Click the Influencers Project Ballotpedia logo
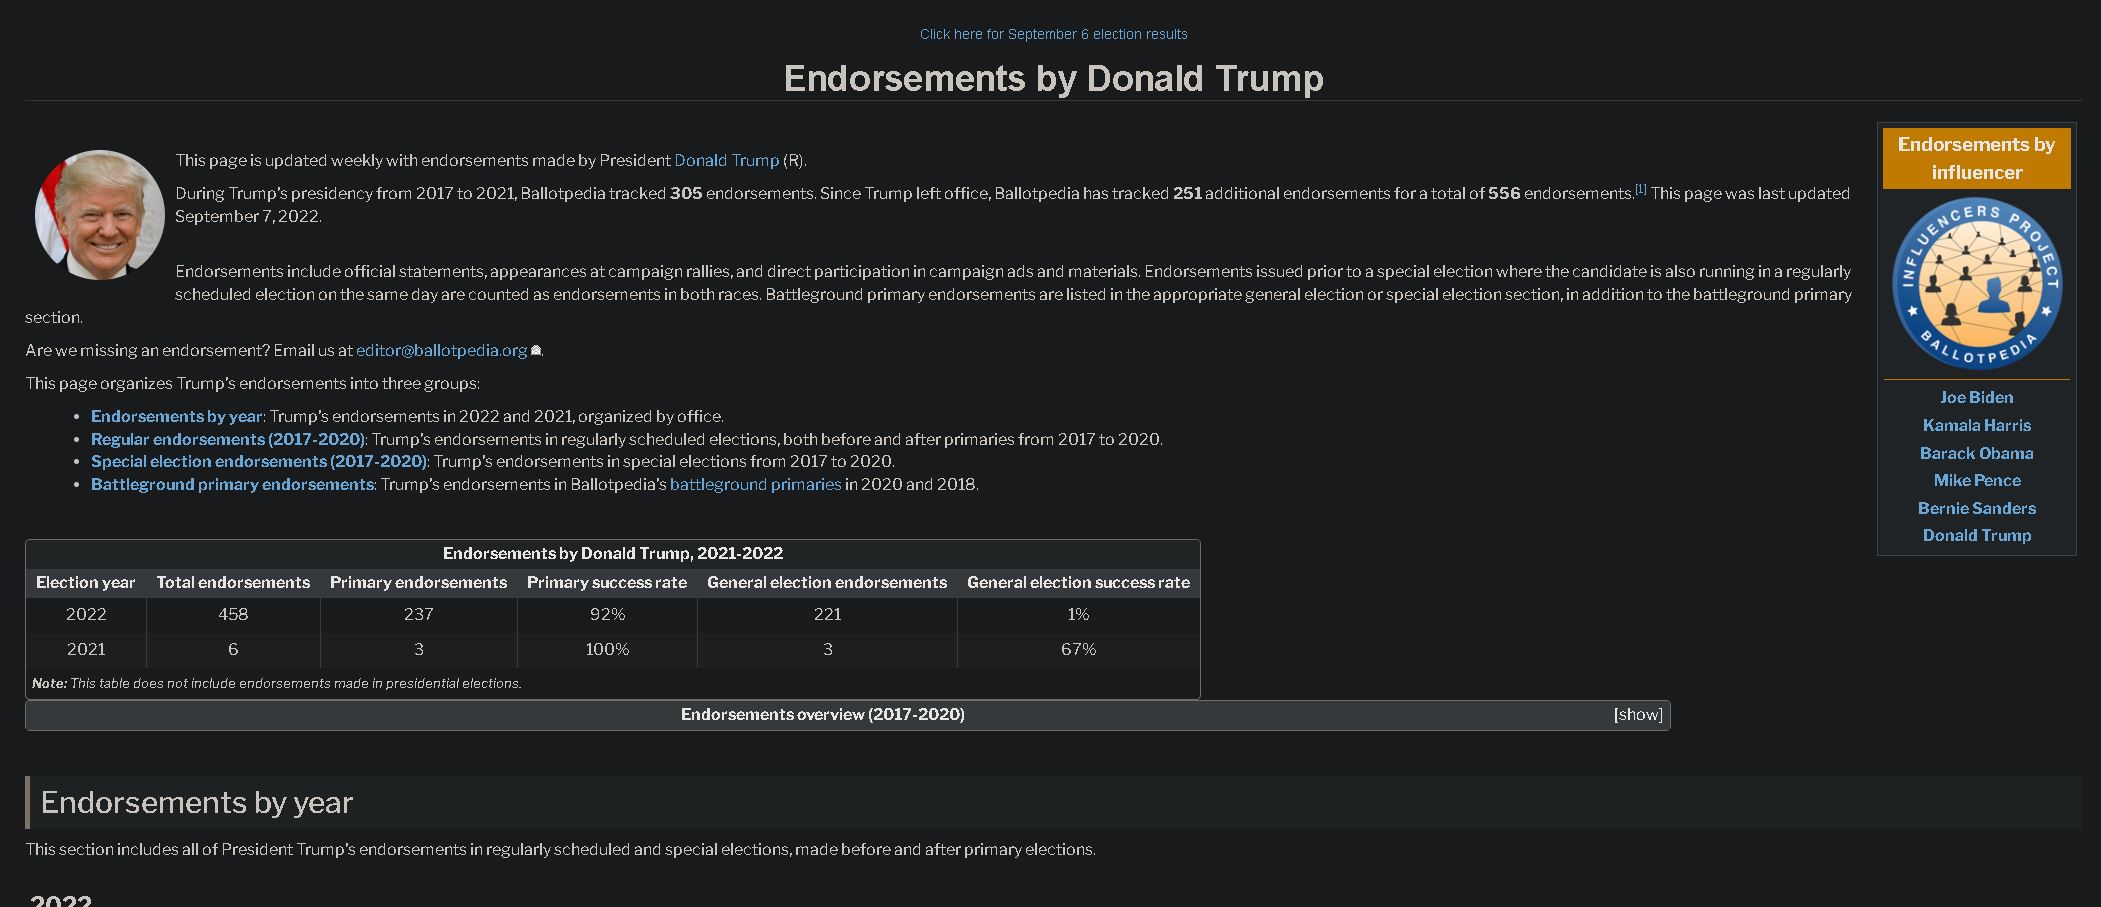Viewport: 2101px width, 907px height. [1976, 284]
